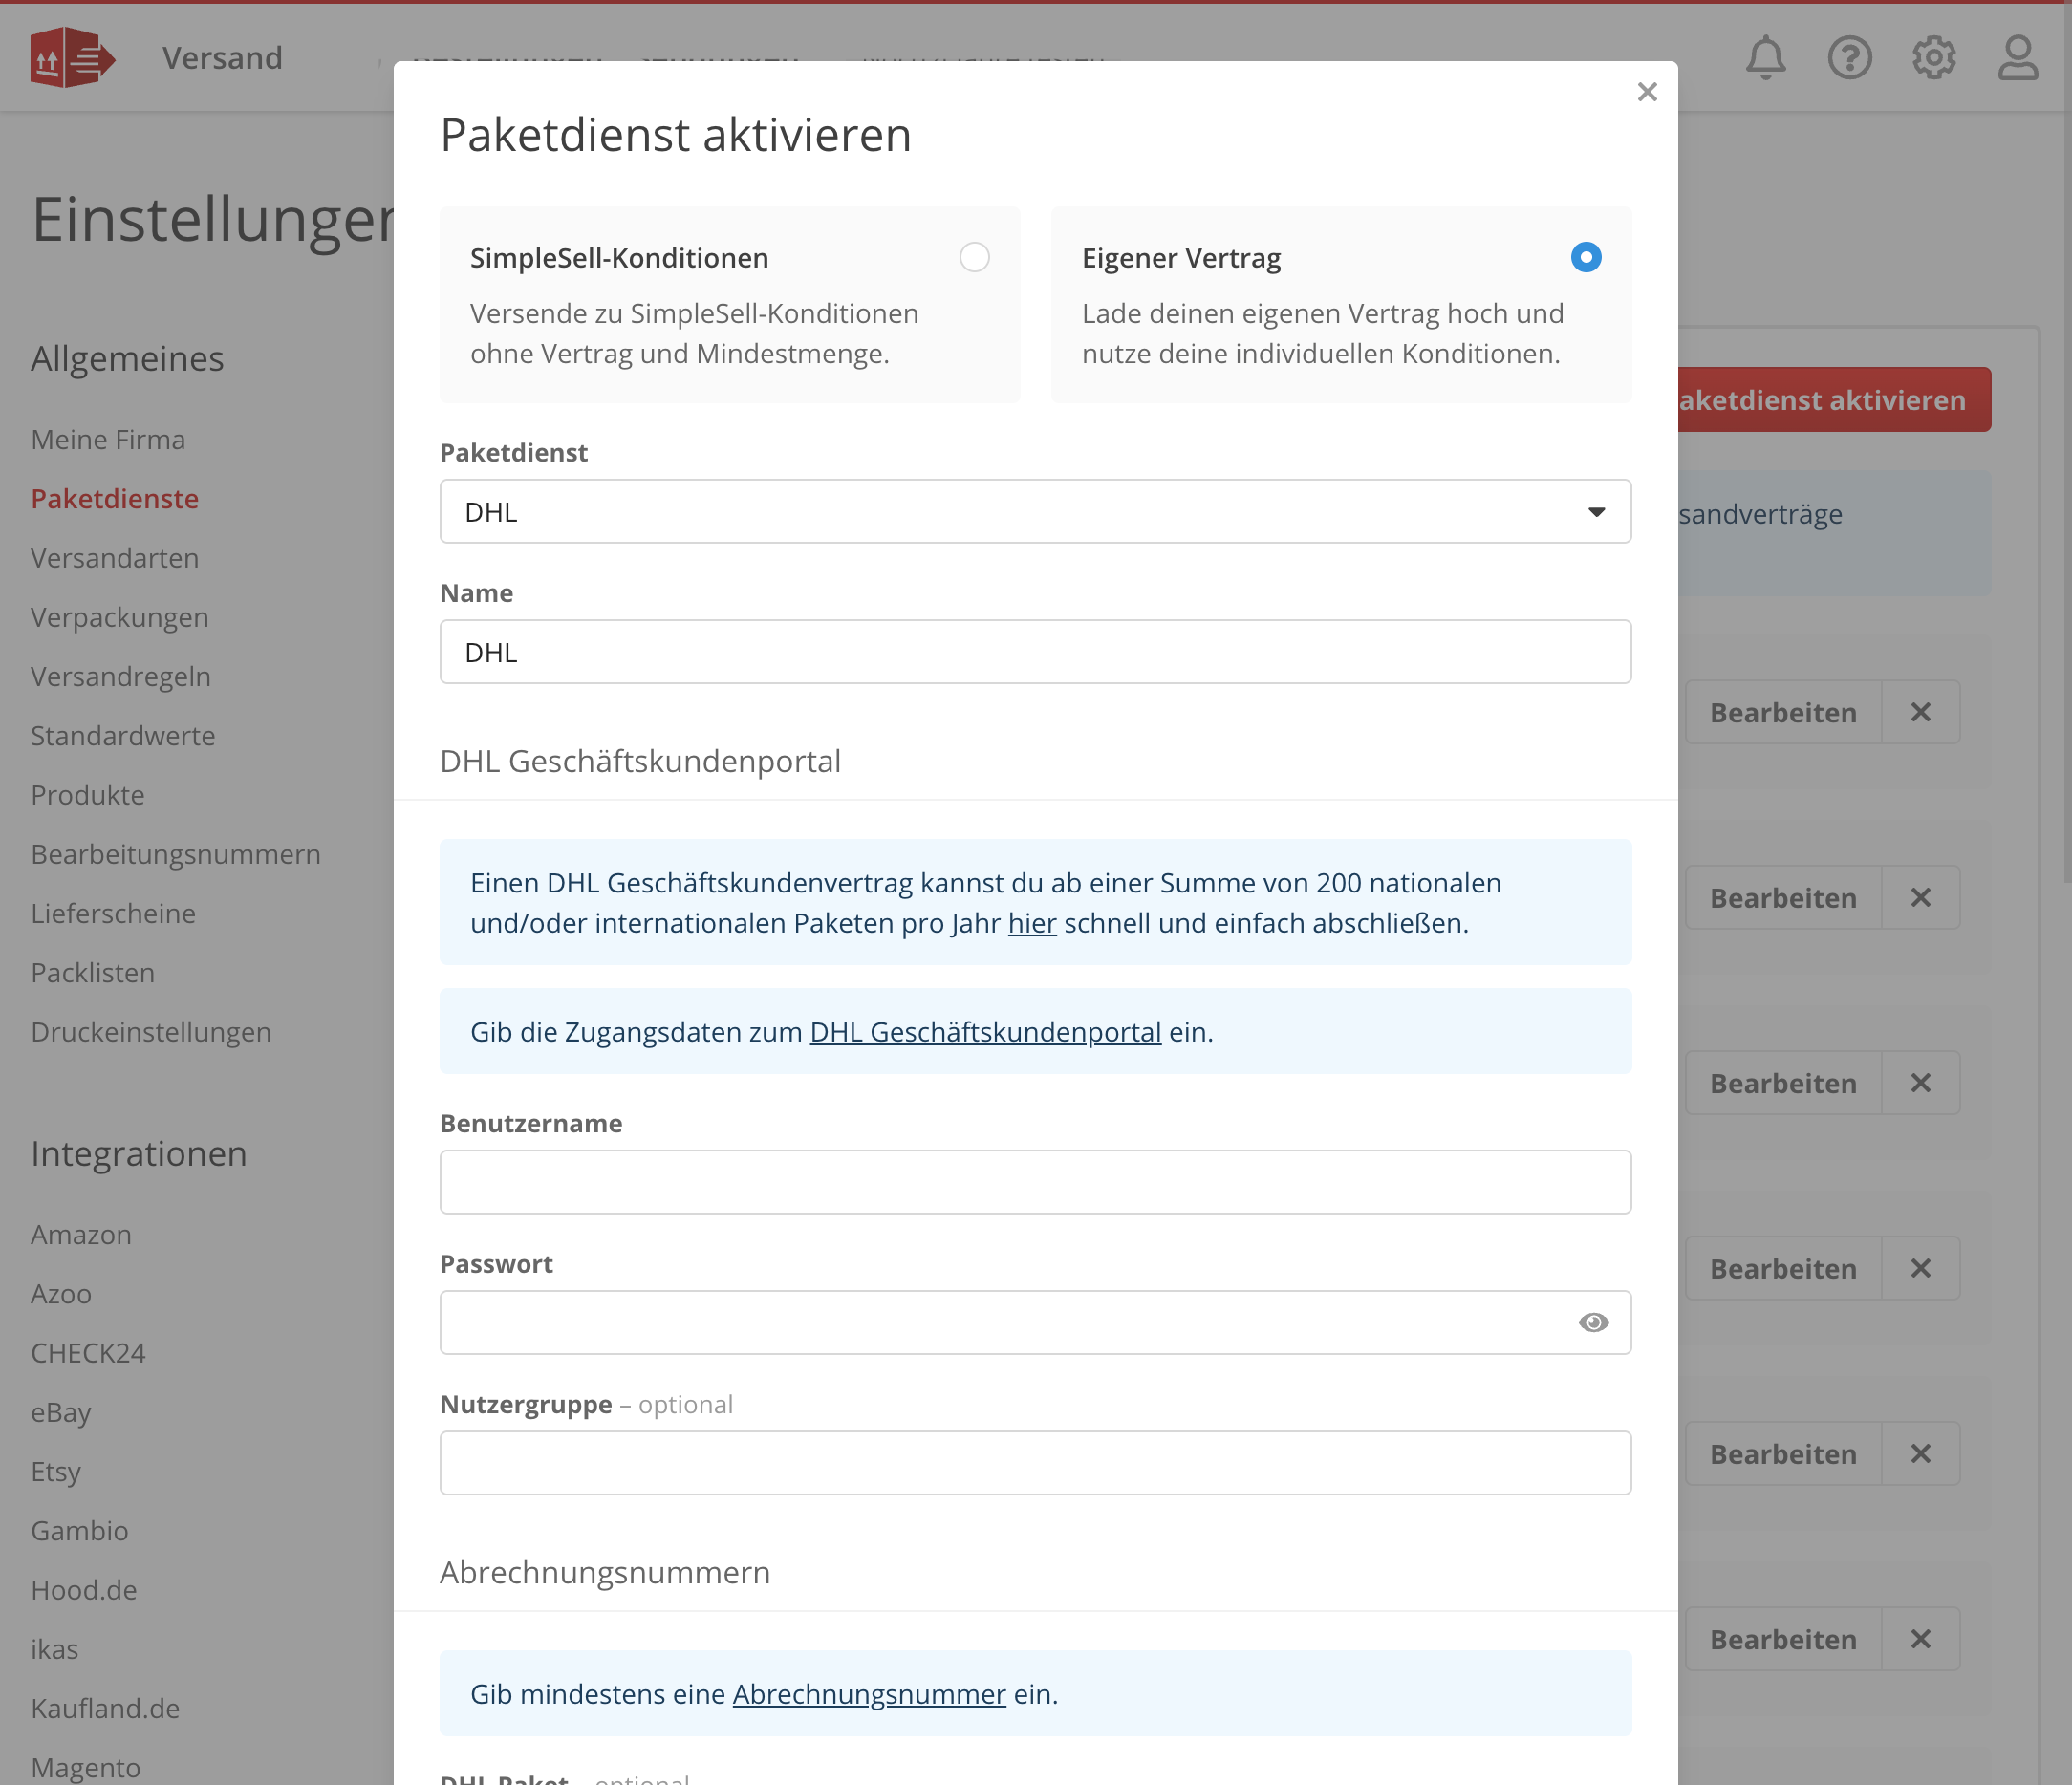The image size is (2072, 1785).
Task: Open the CHECK24 integration
Action: click(x=88, y=1353)
